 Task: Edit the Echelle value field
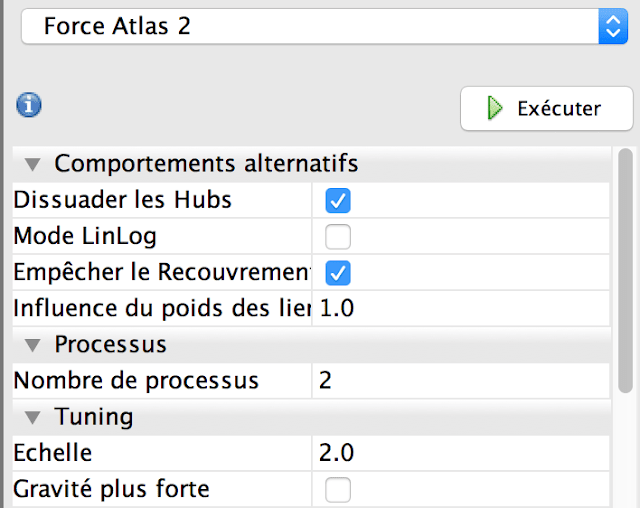[460, 453]
